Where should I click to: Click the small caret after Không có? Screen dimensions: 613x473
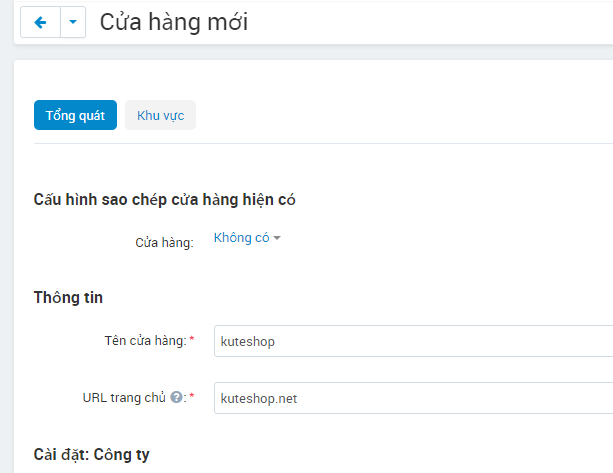277,238
